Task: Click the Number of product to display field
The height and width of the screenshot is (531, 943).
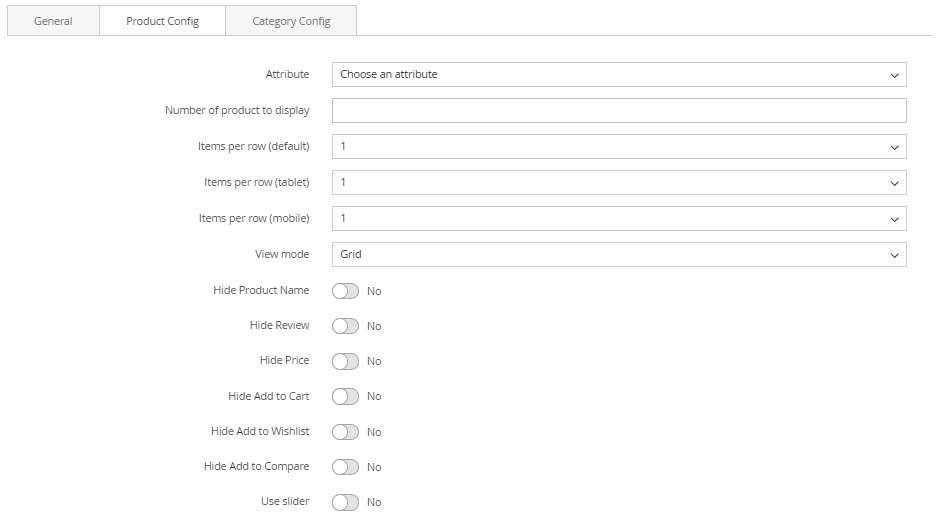Action: tap(618, 110)
